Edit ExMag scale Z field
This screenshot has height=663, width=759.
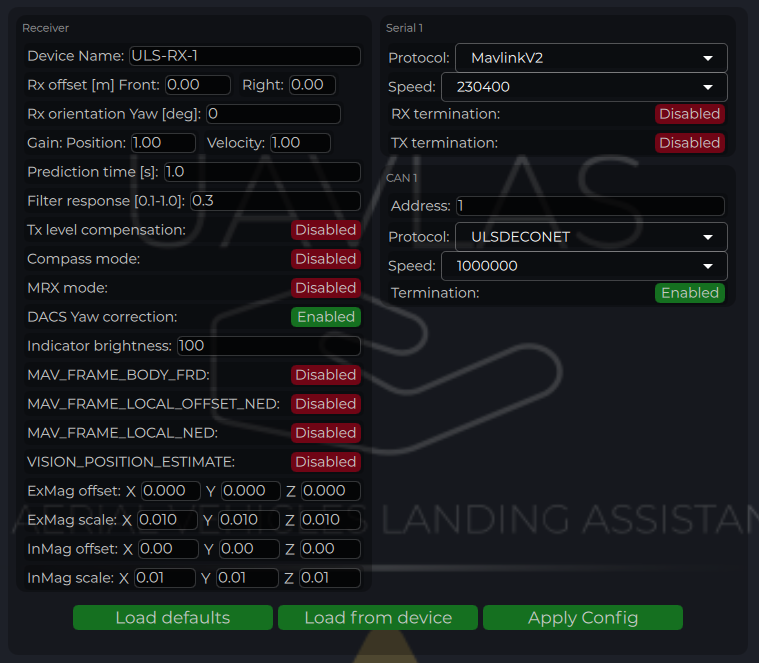click(331, 520)
